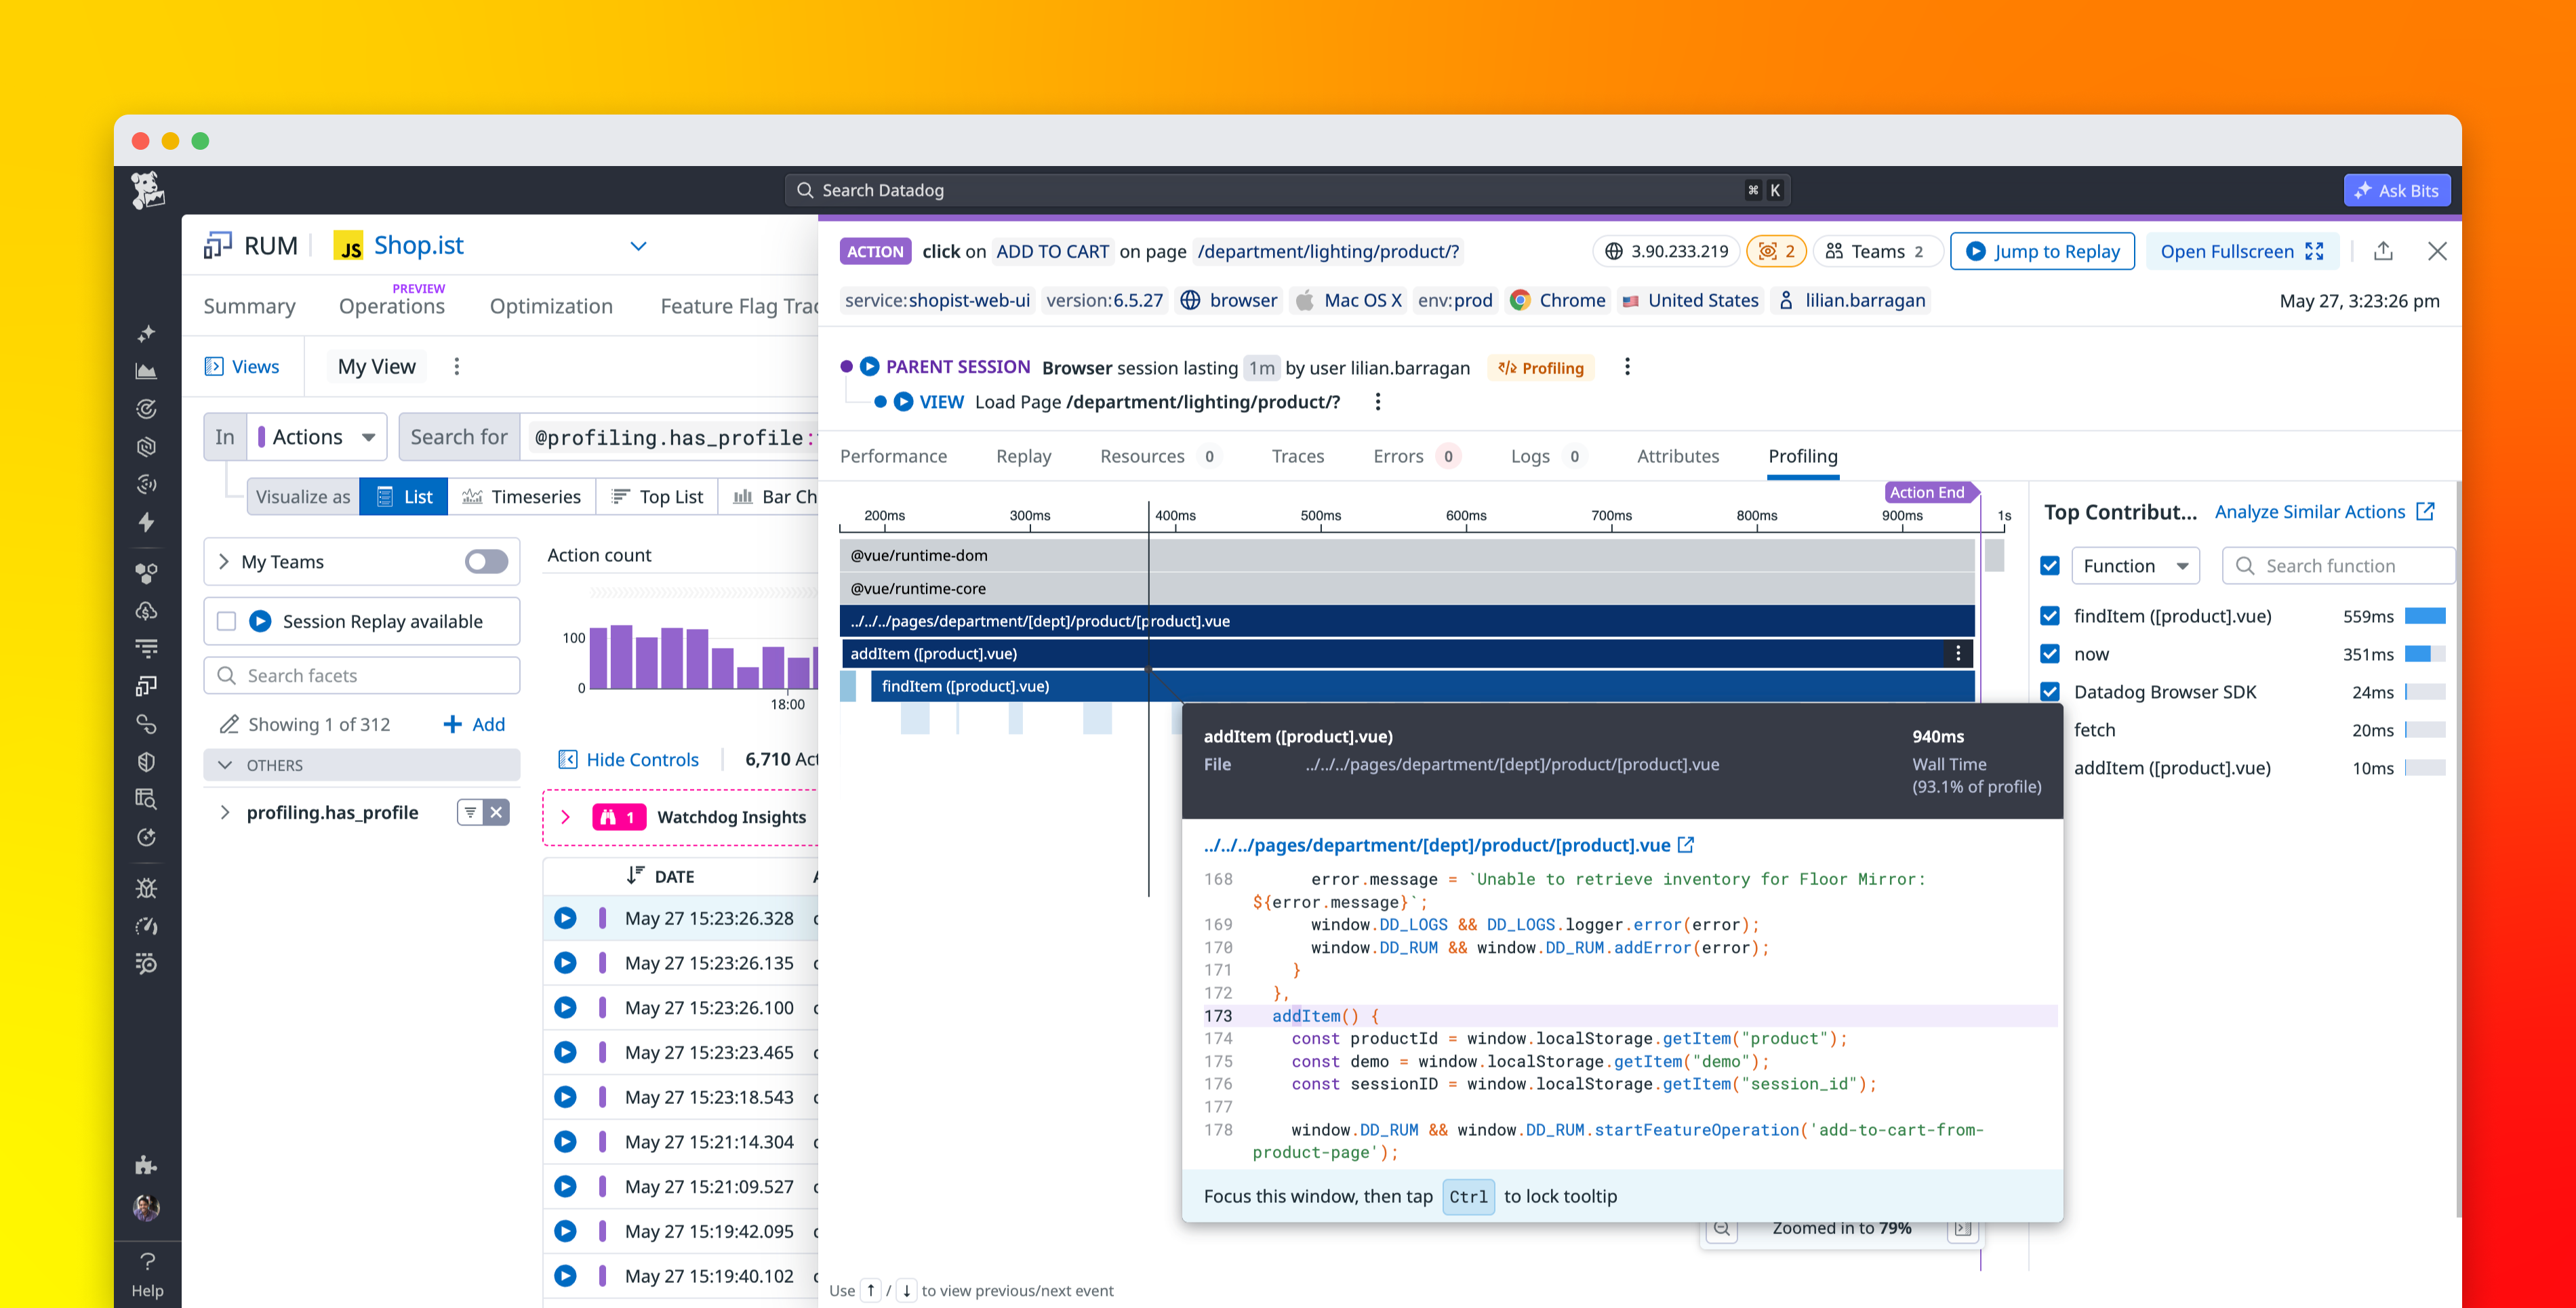The width and height of the screenshot is (2576, 1308).
Task: Open the Shop.ist application dropdown
Action: [638, 246]
